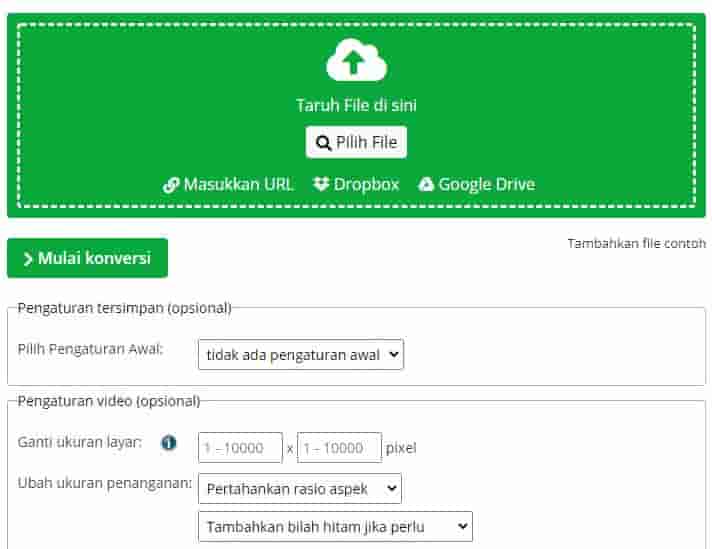
Task: Click the first screen size input field
Action: 241,448
